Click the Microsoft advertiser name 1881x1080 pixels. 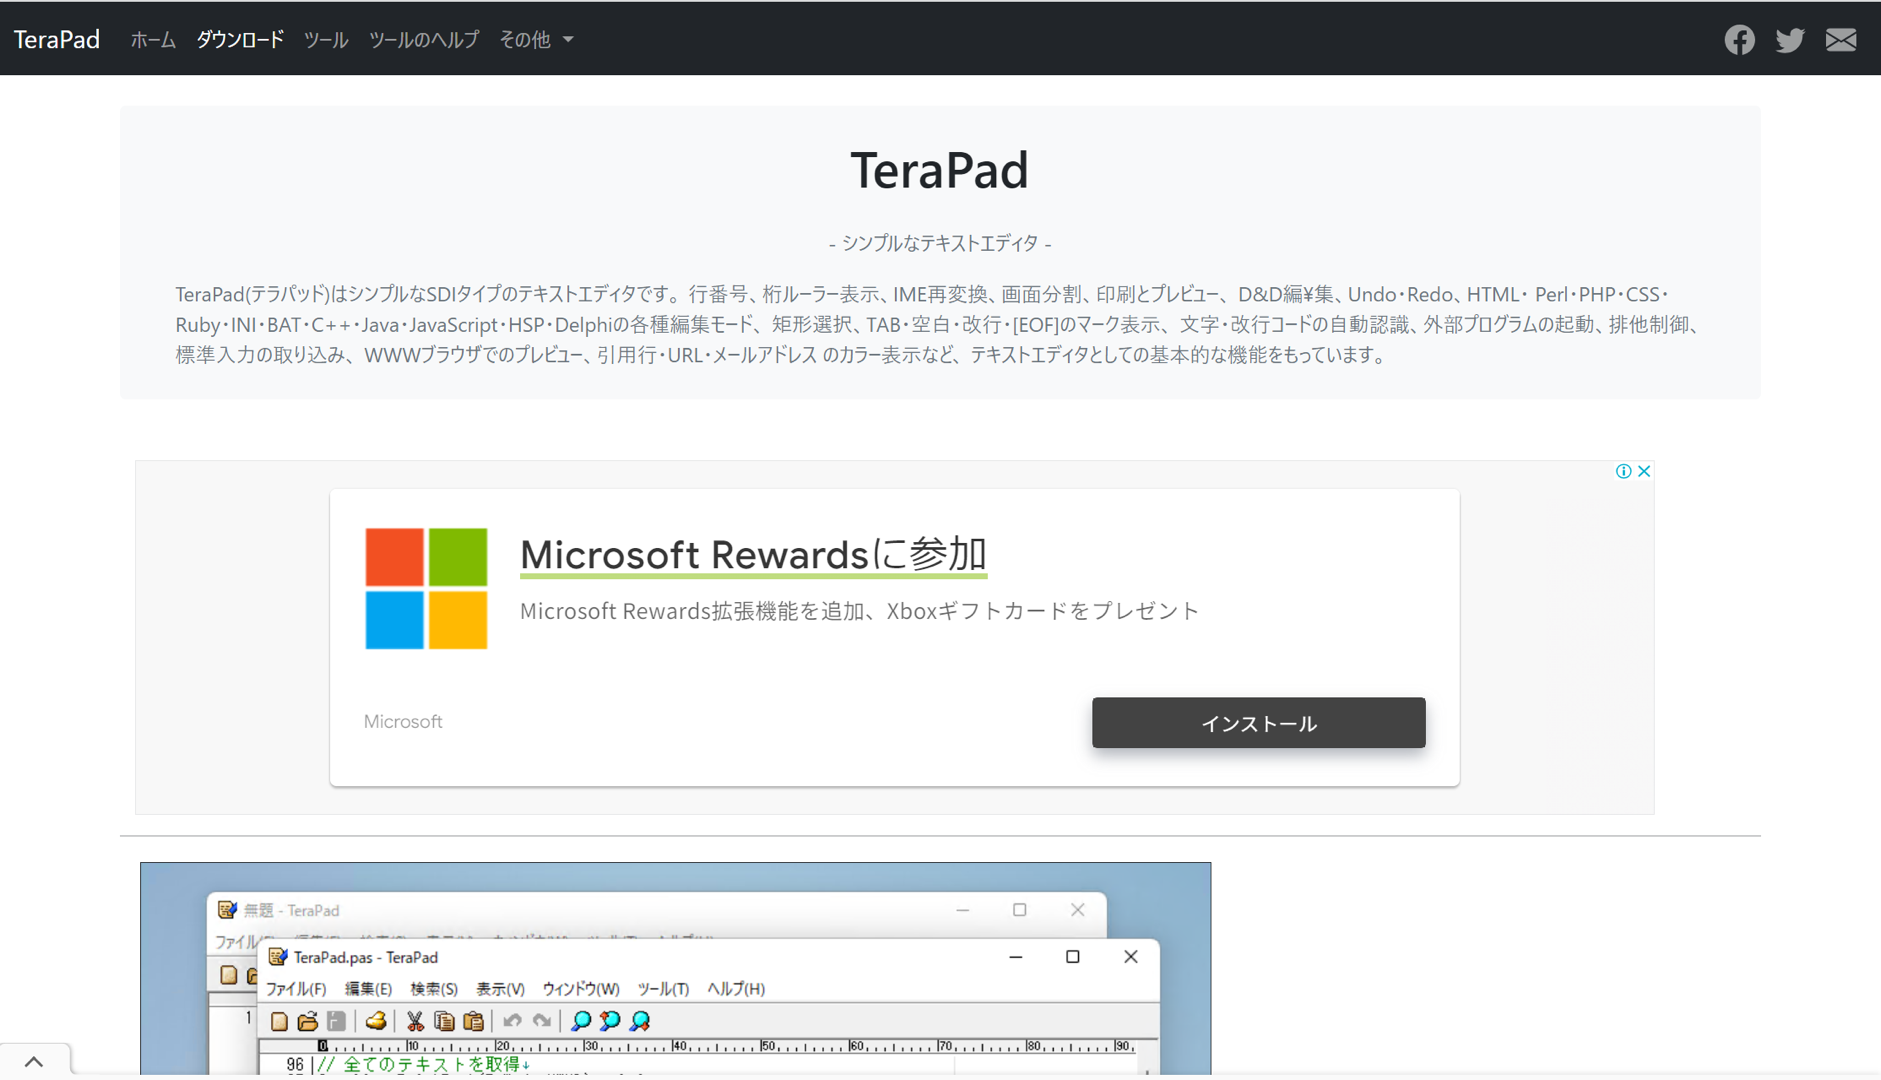coord(403,722)
